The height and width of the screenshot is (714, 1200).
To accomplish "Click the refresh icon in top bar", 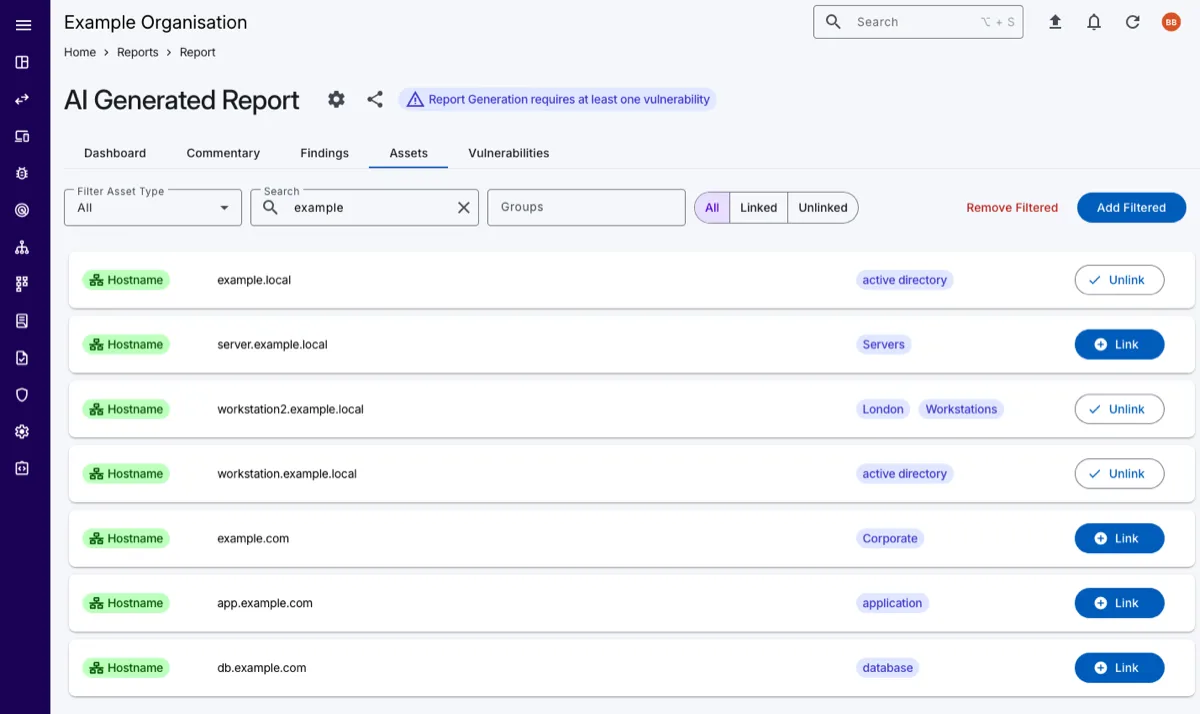I will point(1133,22).
